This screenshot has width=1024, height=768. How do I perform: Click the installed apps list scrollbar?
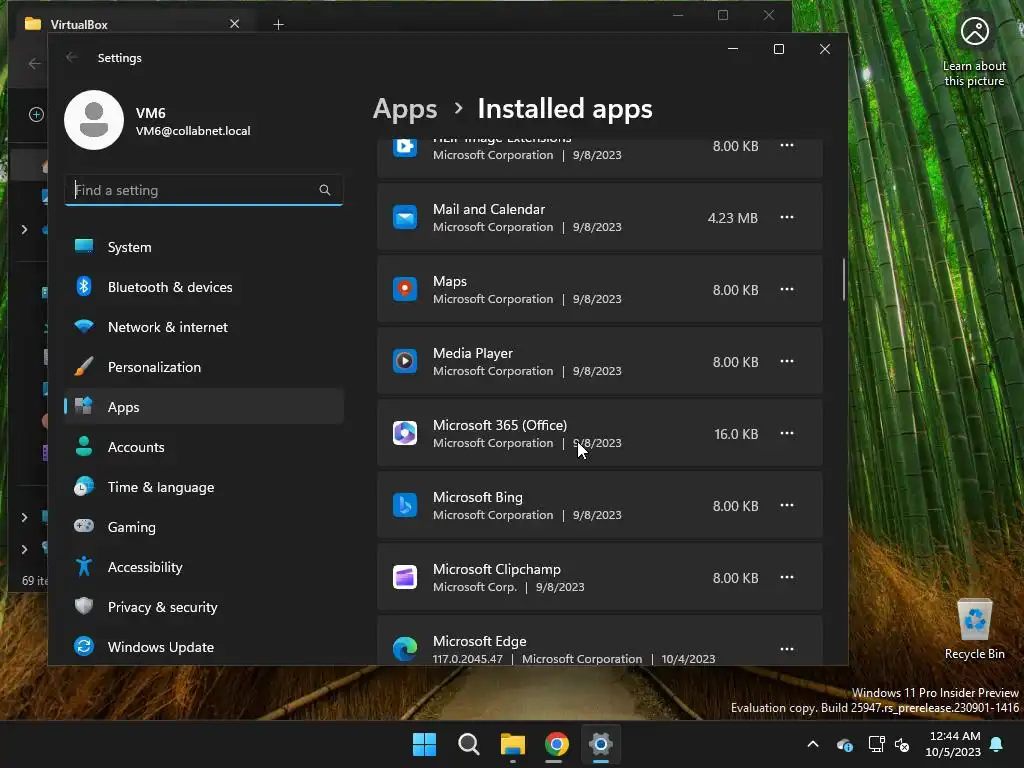coord(844,280)
